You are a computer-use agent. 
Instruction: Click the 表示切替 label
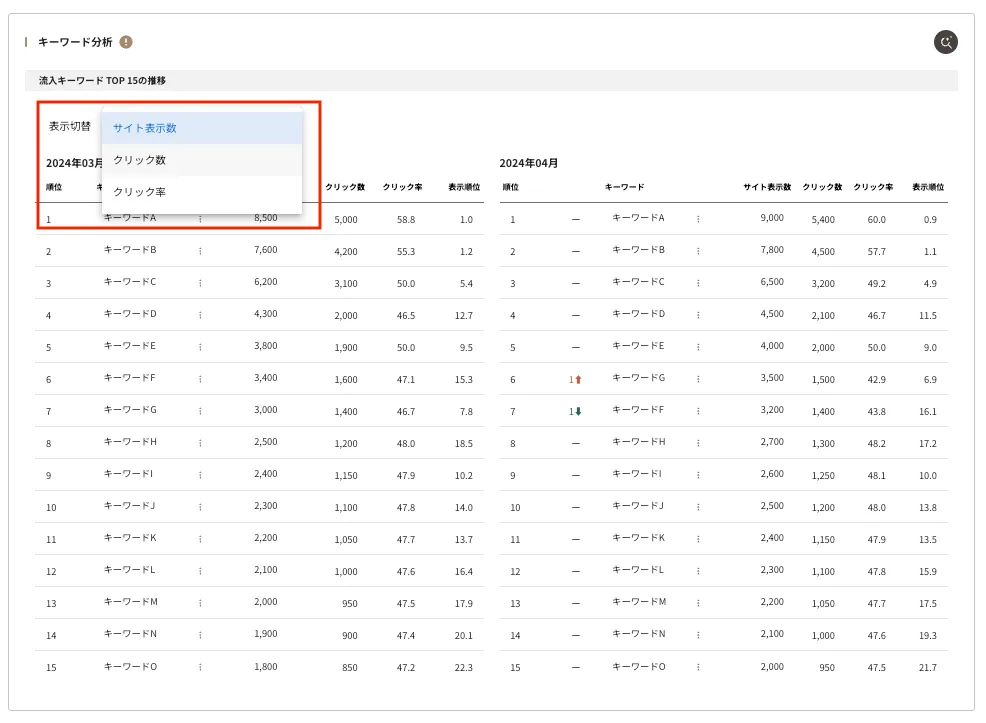(x=70, y=126)
